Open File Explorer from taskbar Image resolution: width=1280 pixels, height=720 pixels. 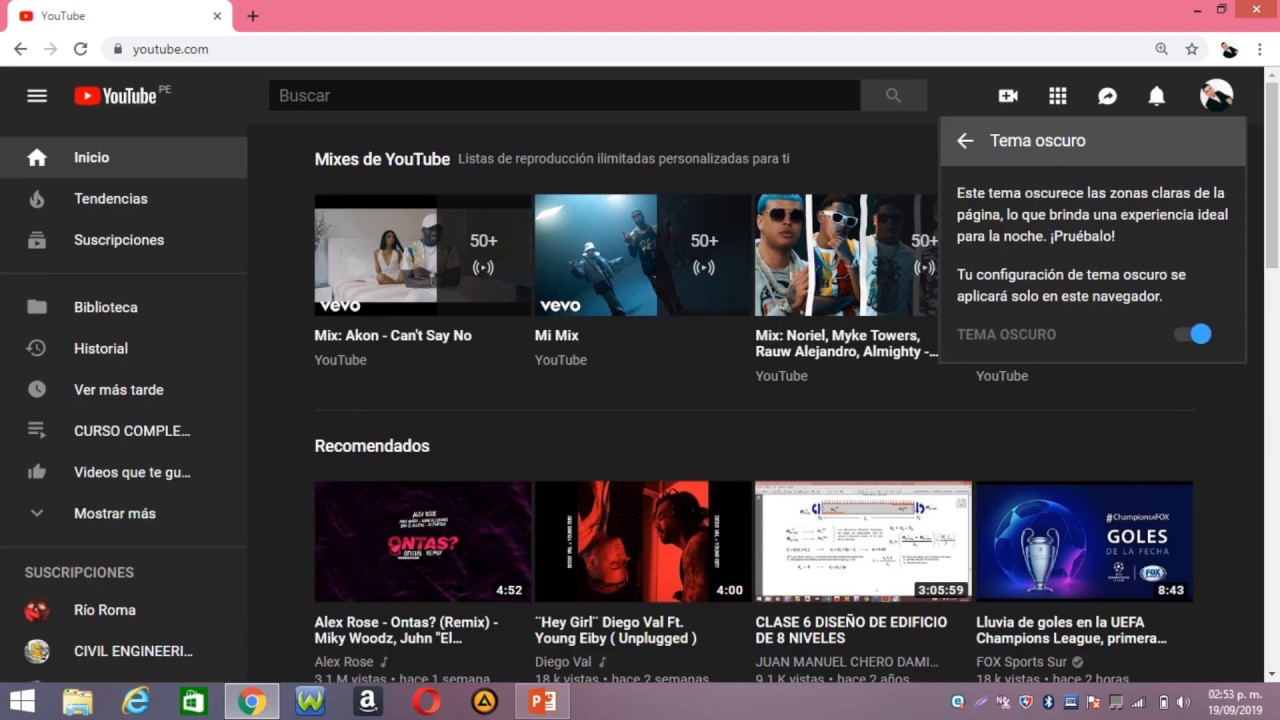(77, 701)
